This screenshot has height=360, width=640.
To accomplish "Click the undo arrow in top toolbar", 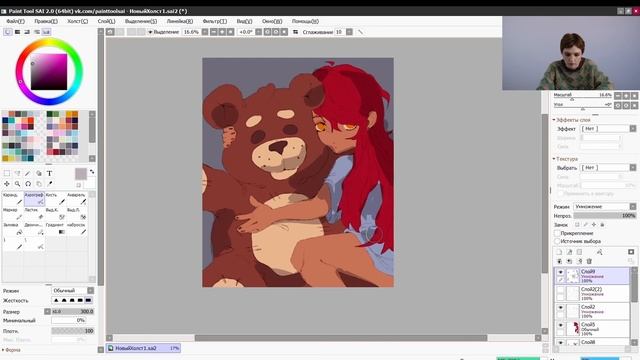I will [110, 32].
